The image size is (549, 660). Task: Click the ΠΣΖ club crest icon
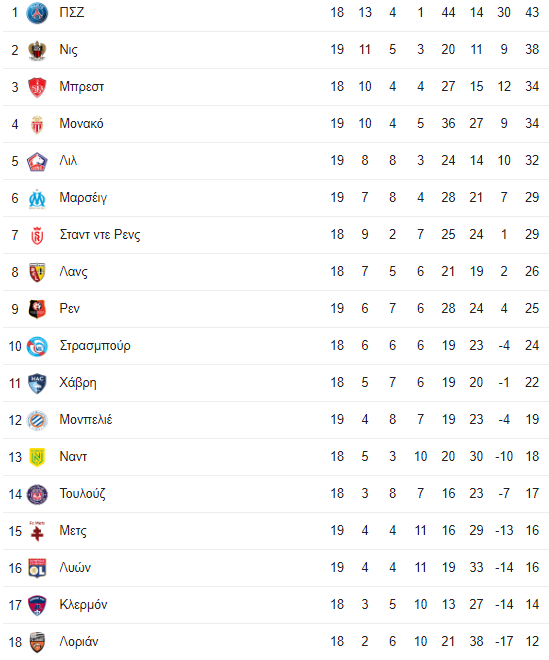37,13
